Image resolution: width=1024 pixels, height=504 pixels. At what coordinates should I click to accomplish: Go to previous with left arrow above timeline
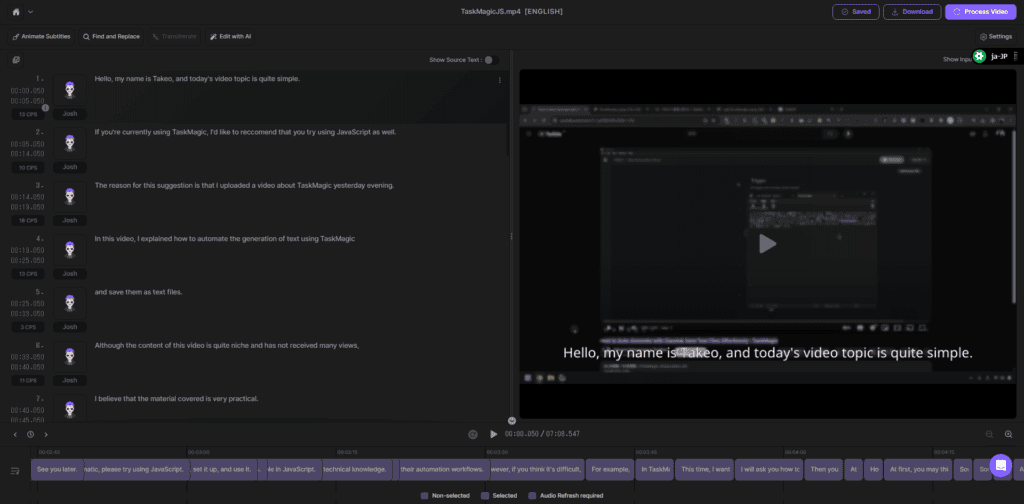[15, 434]
